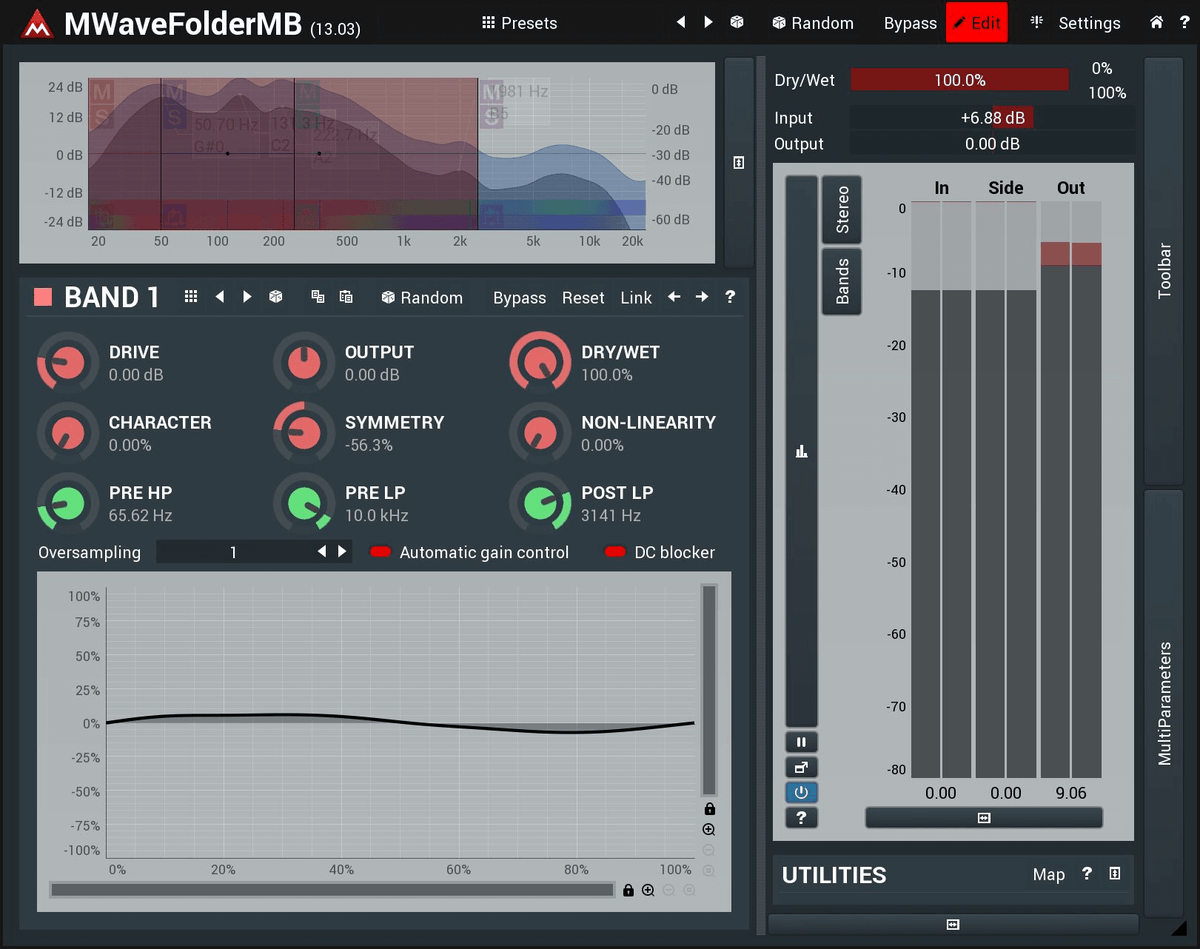The width and height of the screenshot is (1200, 949).
Task: Adjust the global Dry/Wet slider
Action: pyautogui.click(x=959, y=80)
